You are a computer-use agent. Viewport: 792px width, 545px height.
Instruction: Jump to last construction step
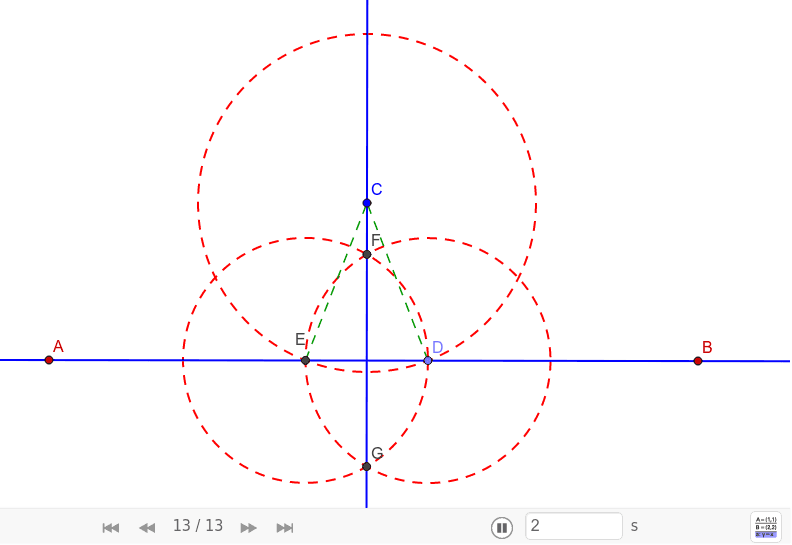point(285,528)
